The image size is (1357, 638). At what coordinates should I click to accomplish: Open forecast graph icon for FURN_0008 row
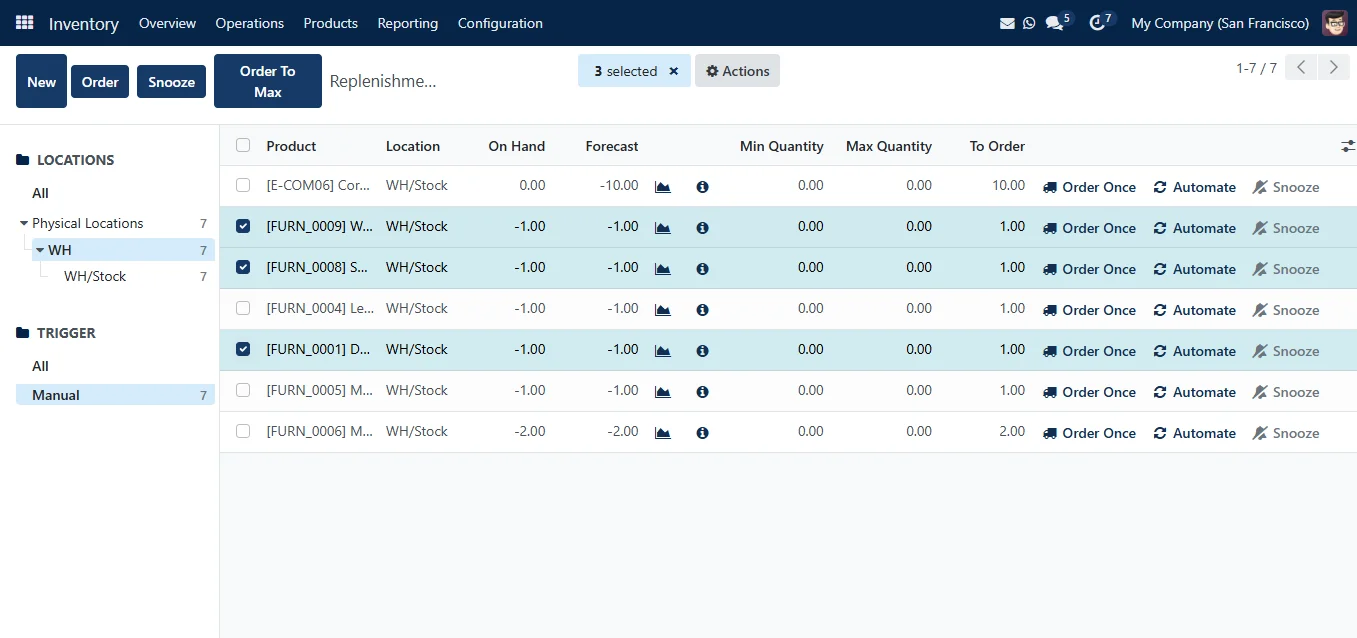pos(662,269)
